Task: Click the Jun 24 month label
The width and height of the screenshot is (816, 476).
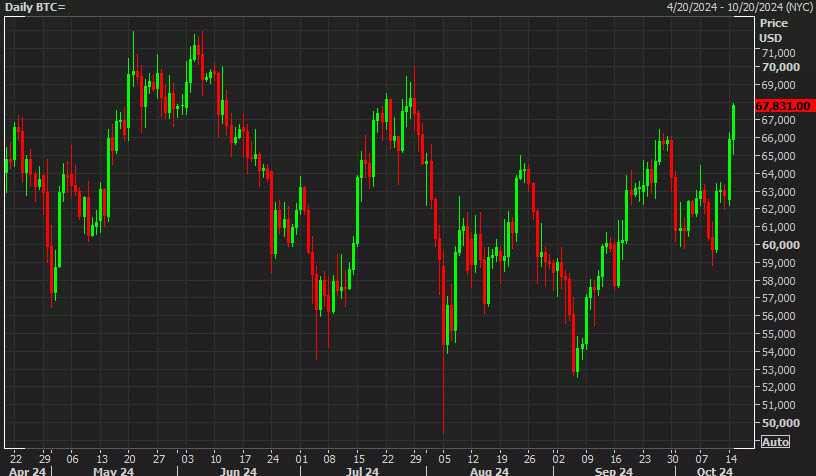Action: [238, 471]
